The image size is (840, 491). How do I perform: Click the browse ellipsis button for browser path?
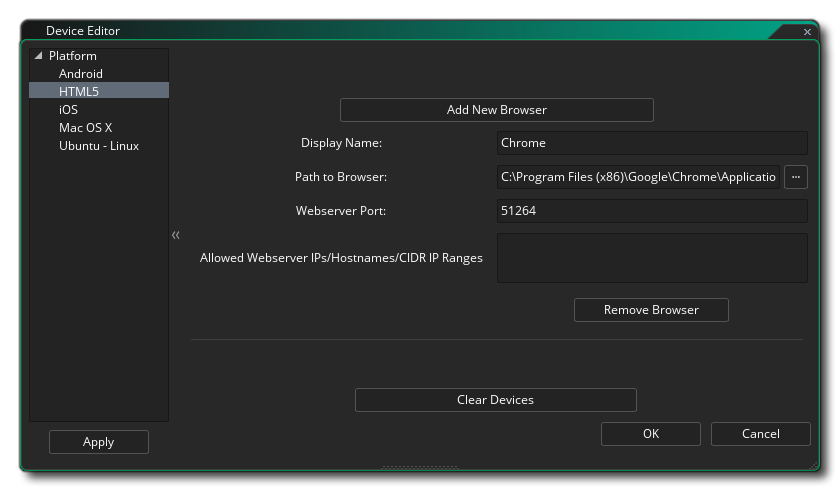click(x=795, y=177)
